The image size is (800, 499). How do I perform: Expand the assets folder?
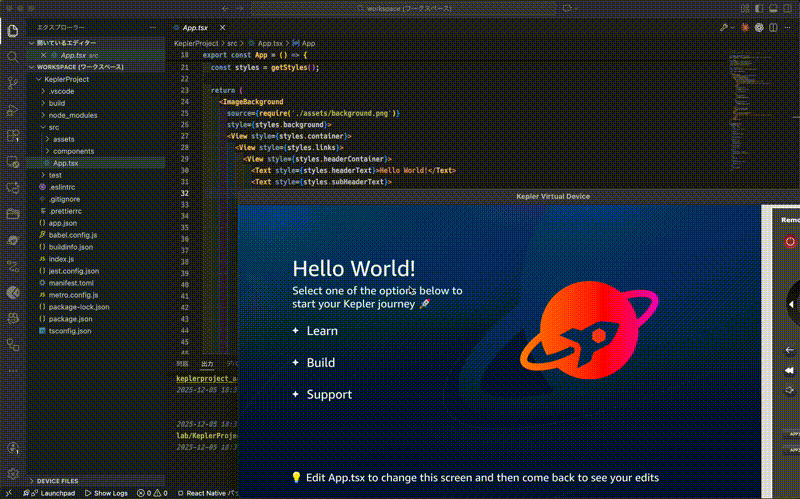96,139
